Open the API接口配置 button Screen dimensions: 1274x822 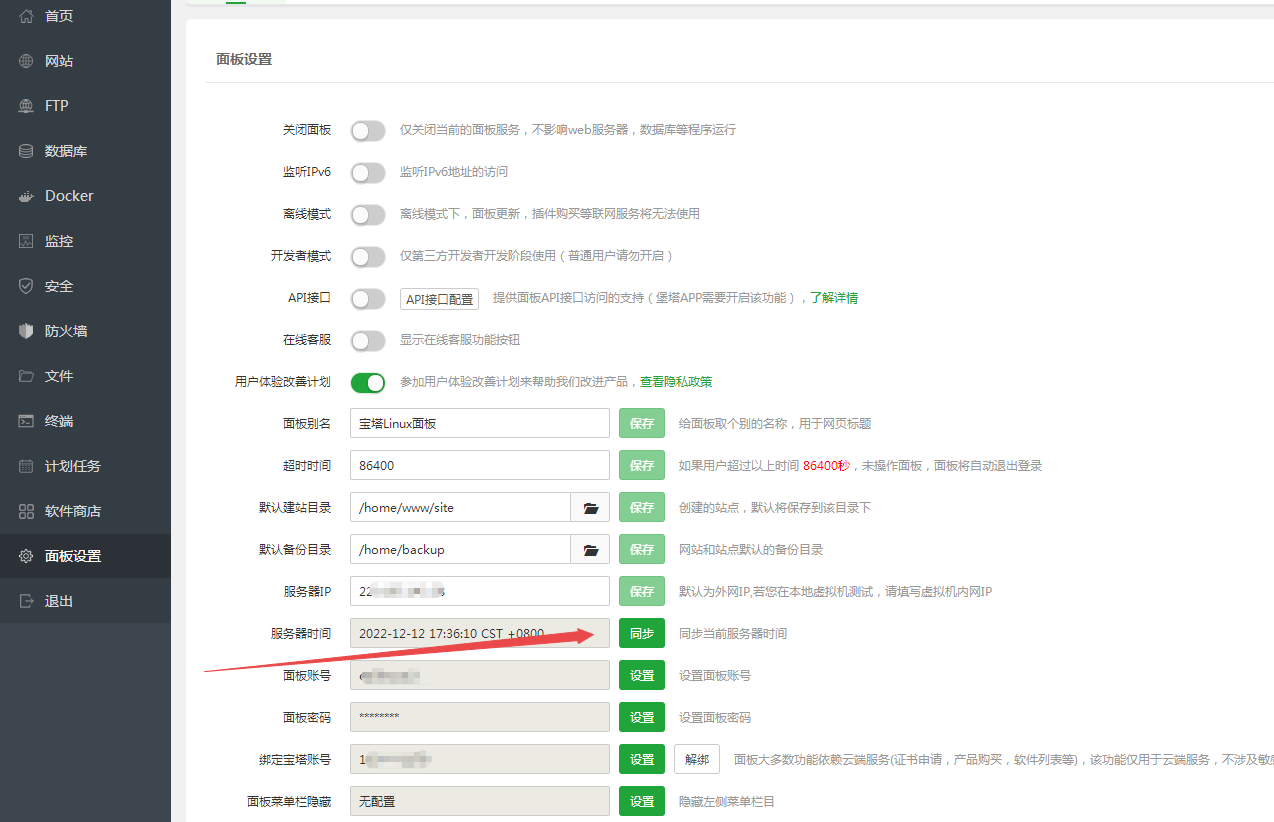click(439, 299)
